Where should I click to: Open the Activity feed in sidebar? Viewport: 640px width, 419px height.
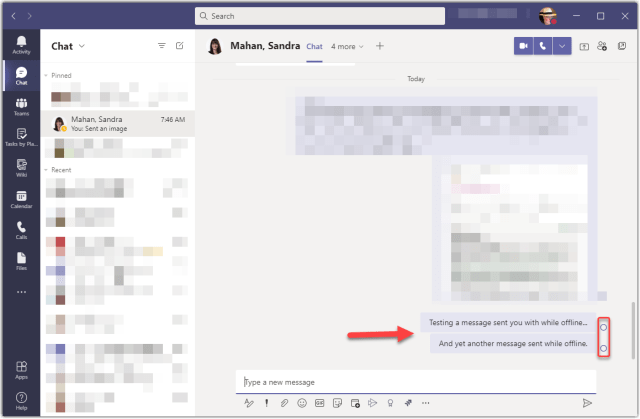[x=21, y=44]
